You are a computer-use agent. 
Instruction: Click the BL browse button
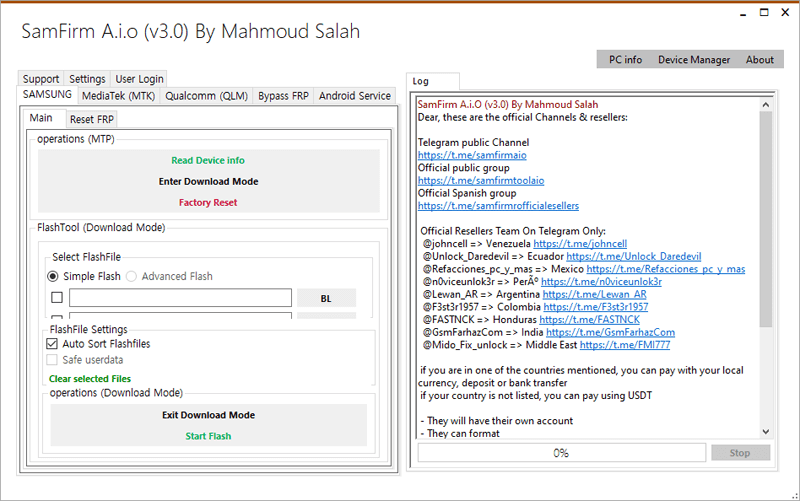(326, 298)
